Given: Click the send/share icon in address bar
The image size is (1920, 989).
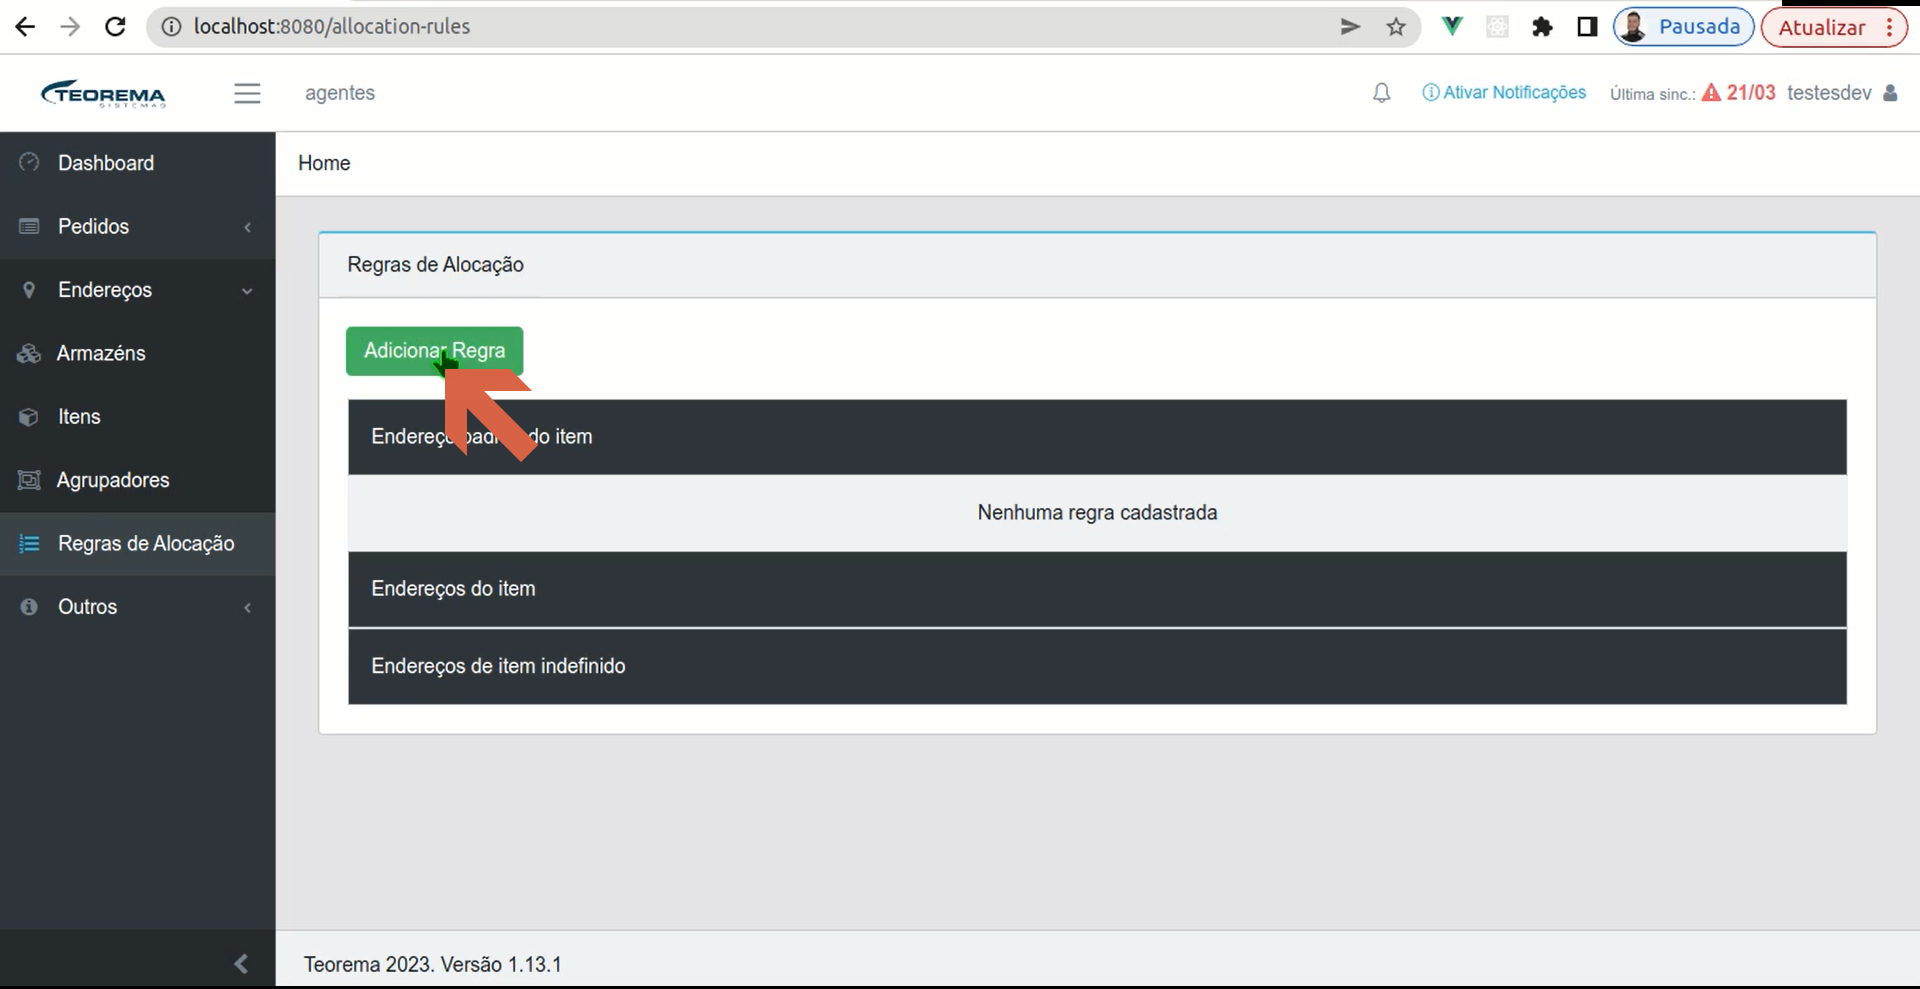Looking at the screenshot, I should 1350,27.
